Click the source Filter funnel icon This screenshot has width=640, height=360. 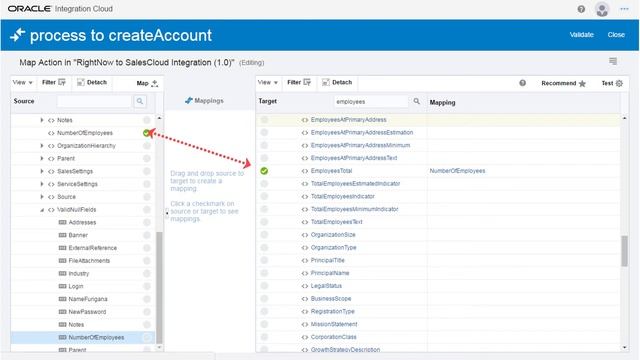[62, 82]
